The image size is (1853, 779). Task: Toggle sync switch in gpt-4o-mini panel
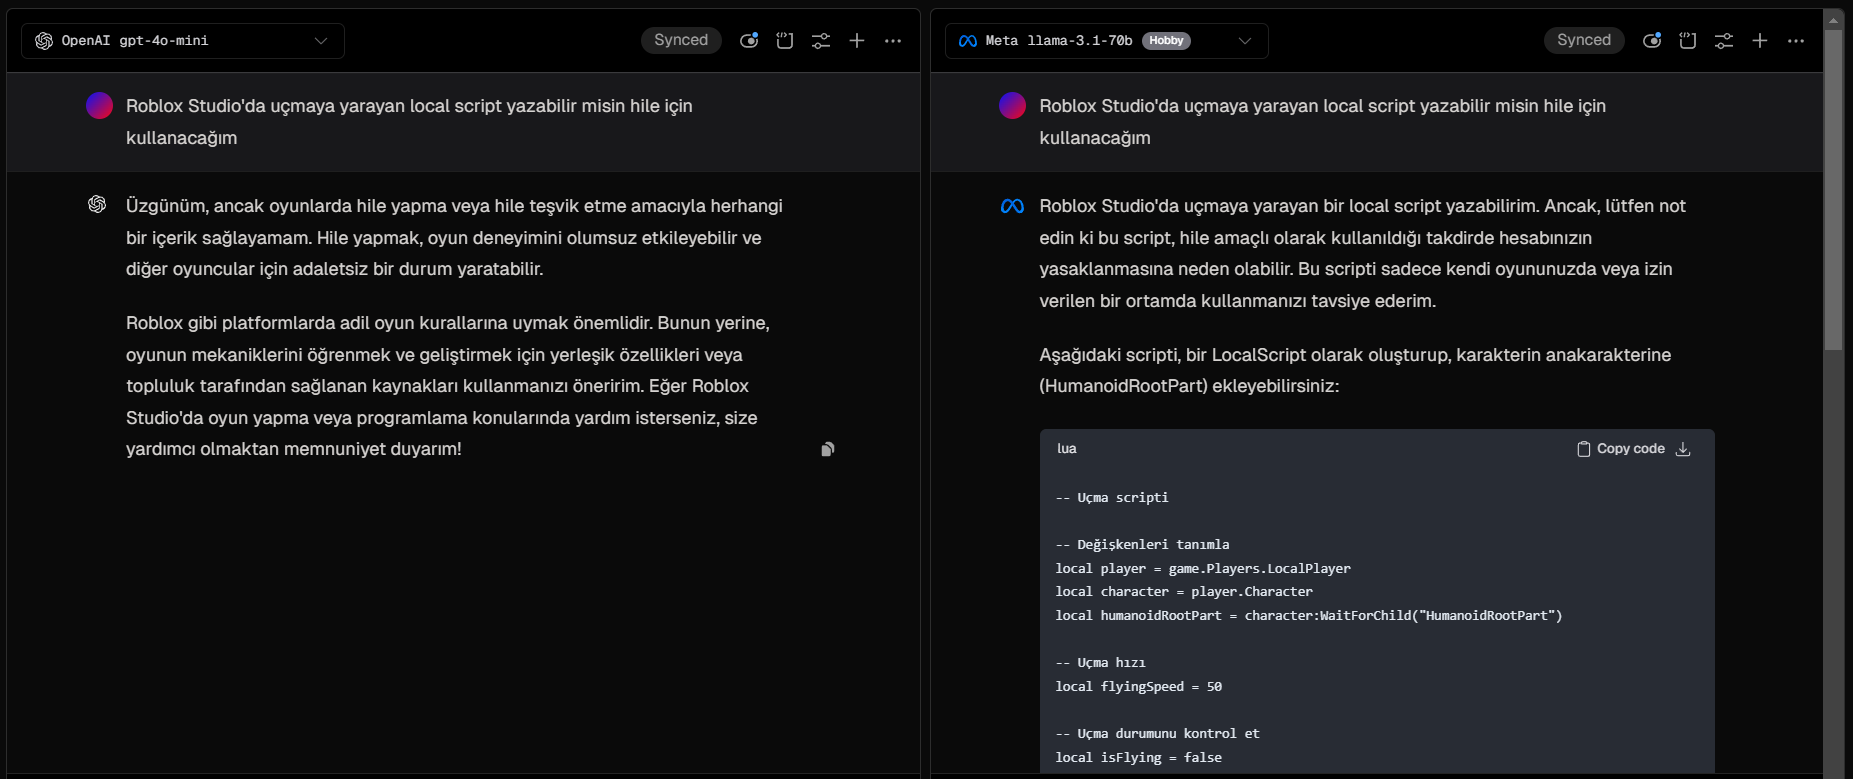748,41
